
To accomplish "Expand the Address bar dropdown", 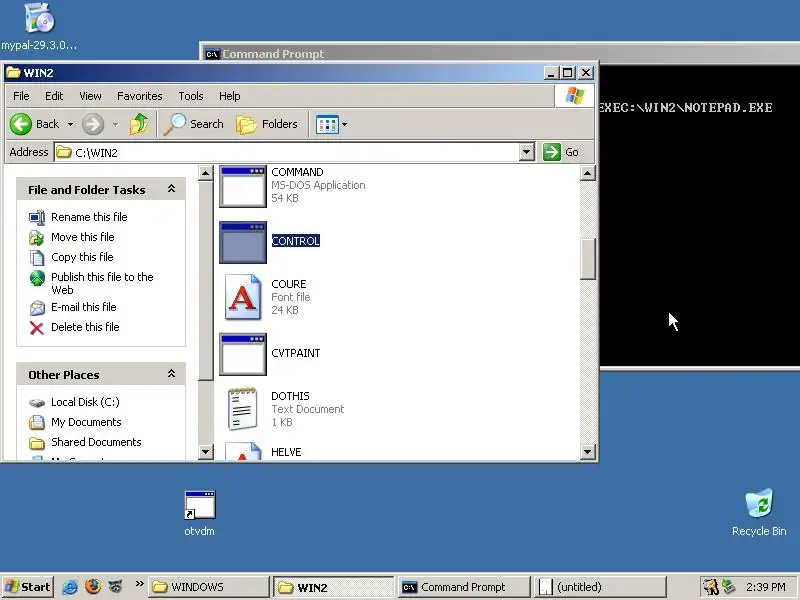I will click(x=527, y=152).
